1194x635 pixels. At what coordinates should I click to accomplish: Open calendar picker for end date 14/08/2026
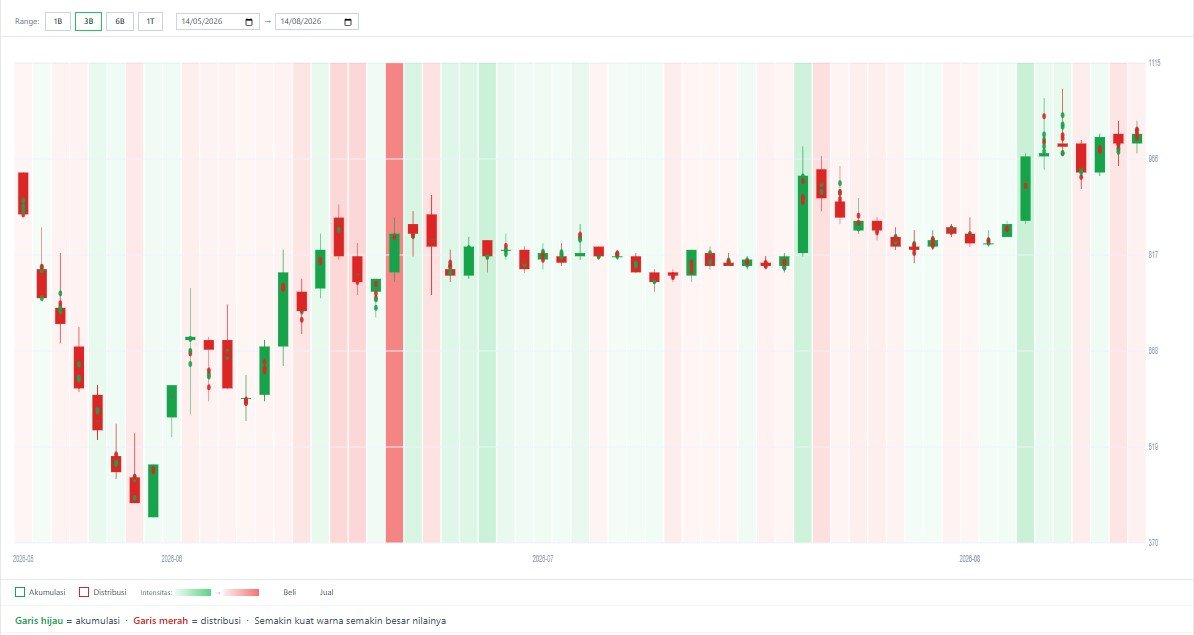pos(348,22)
